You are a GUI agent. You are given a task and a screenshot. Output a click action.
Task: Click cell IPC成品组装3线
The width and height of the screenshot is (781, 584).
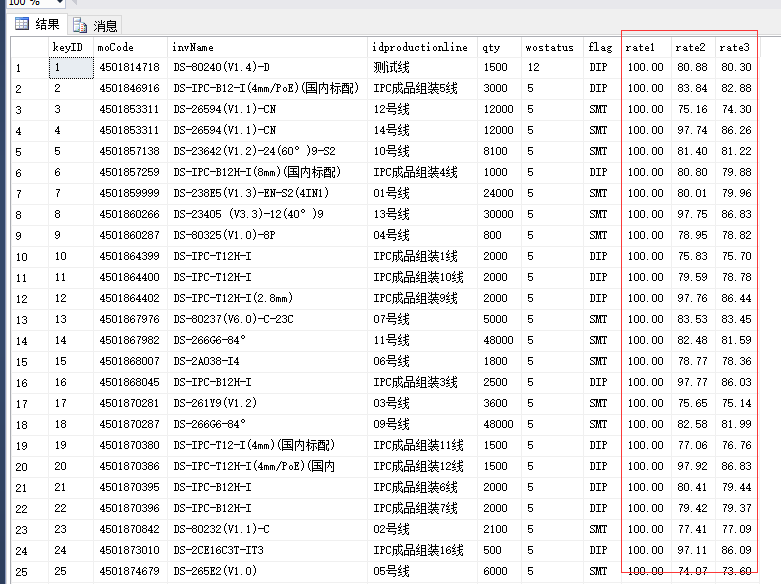[422, 382]
